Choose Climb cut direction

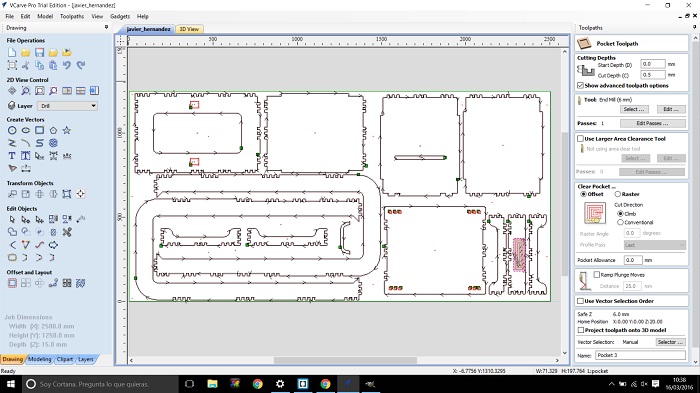pos(620,214)
